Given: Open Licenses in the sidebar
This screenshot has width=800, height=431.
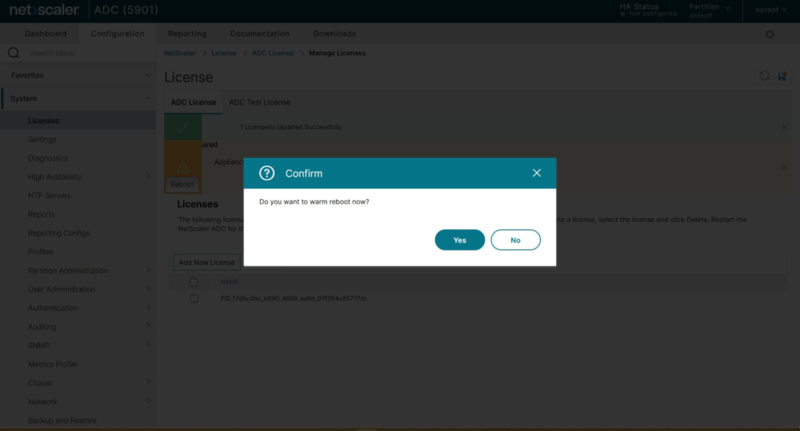Looking at the screenshot, I should [43, 120].
